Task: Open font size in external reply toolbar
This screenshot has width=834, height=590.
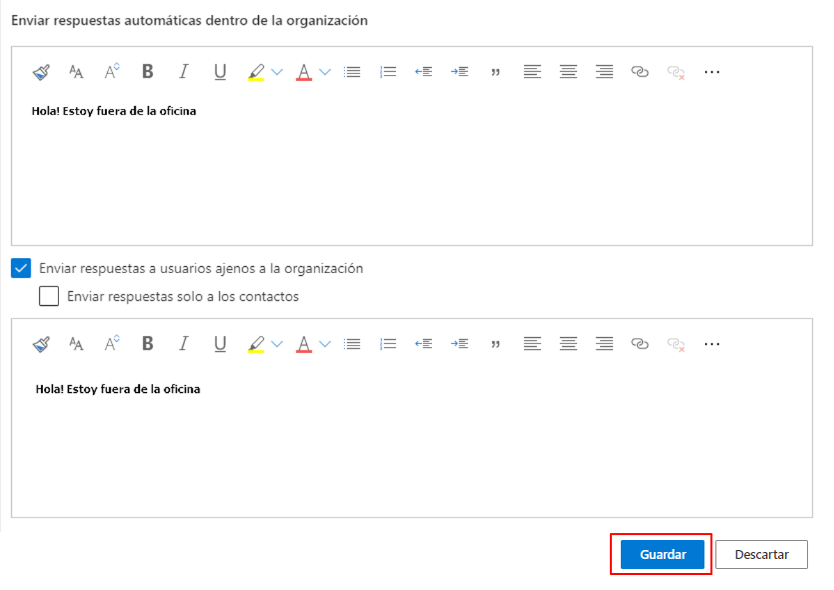Action: tap(76, 344)
